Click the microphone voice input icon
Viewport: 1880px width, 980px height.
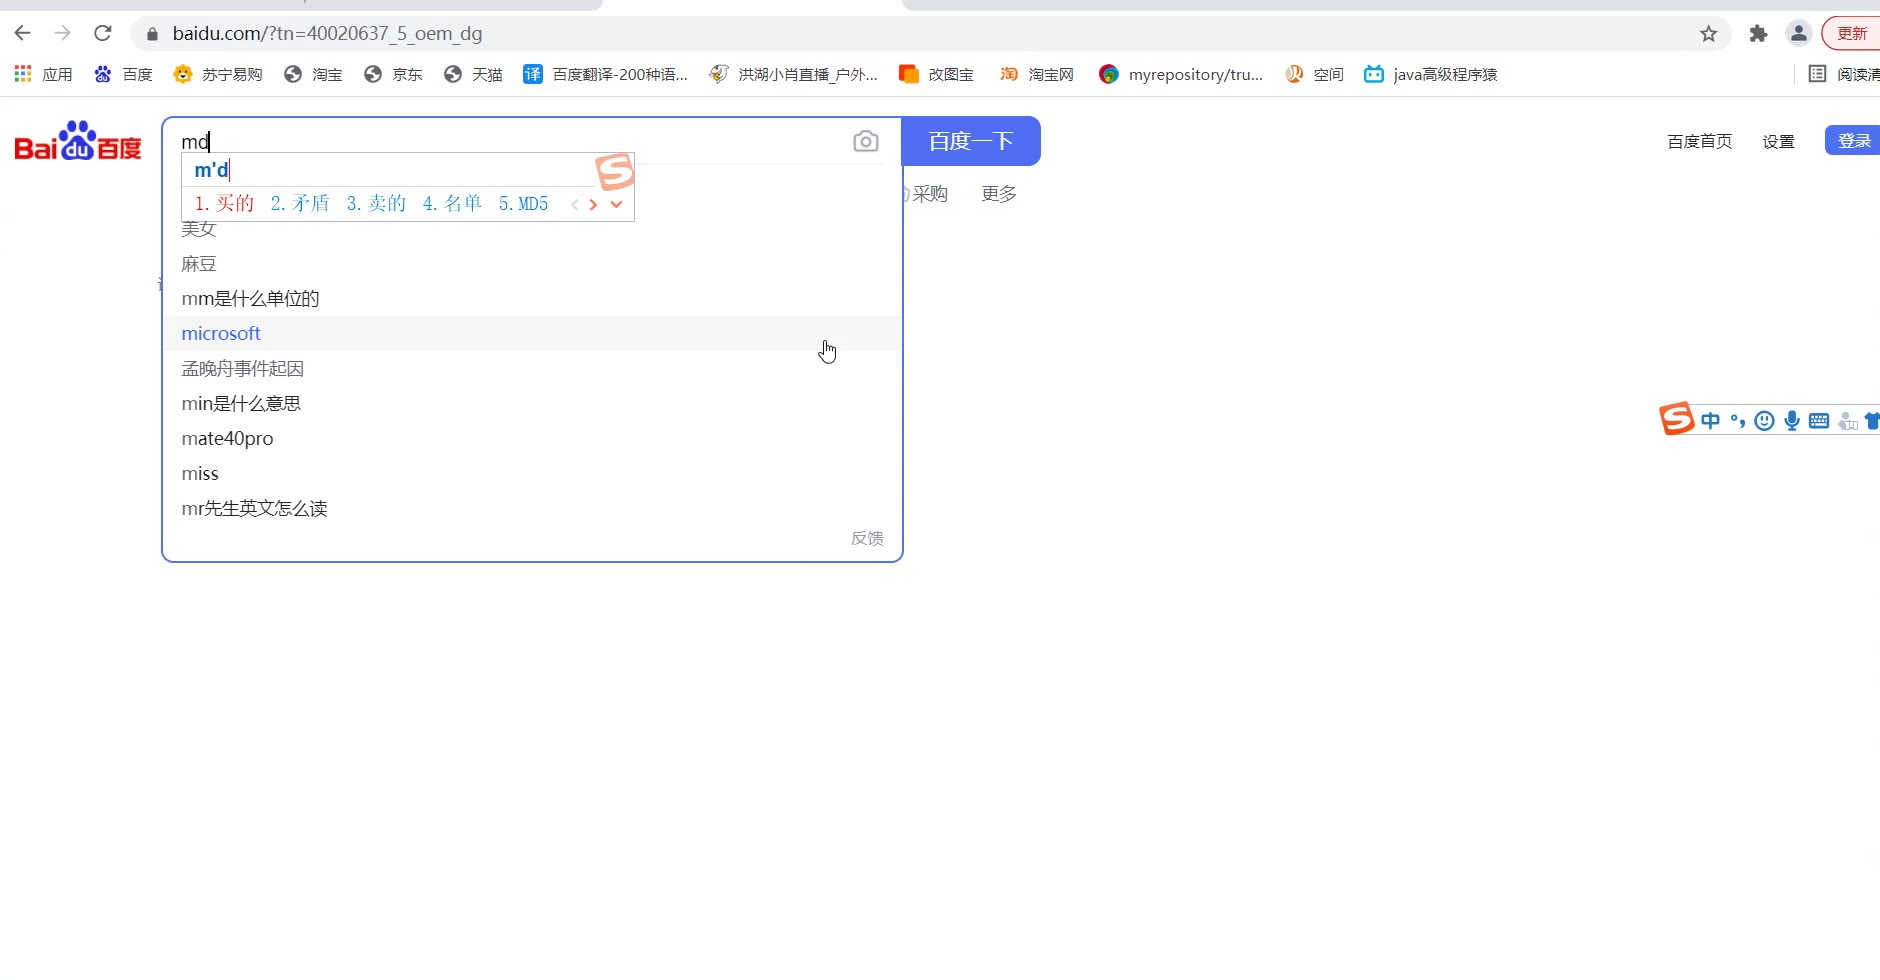[1792, 421]
